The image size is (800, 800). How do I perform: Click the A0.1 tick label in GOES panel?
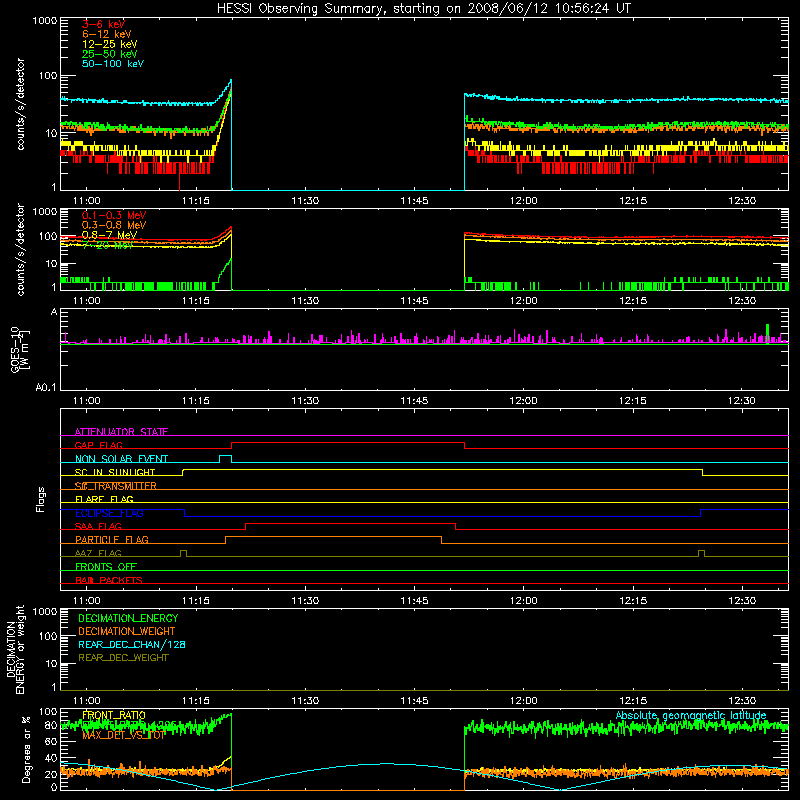pos(46,388)
